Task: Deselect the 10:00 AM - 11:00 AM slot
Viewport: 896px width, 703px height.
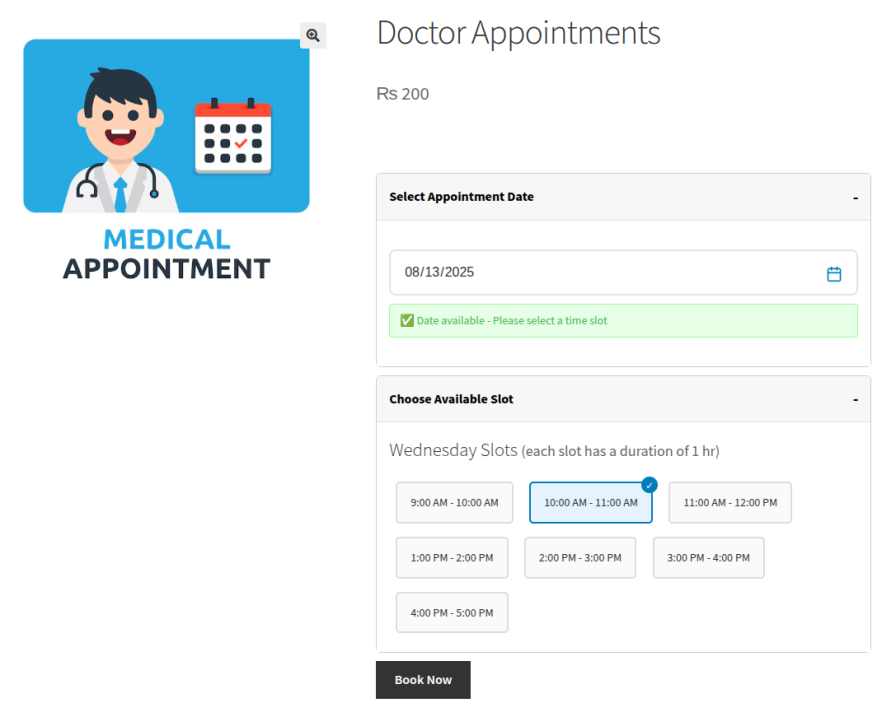Action: (590, 502)
